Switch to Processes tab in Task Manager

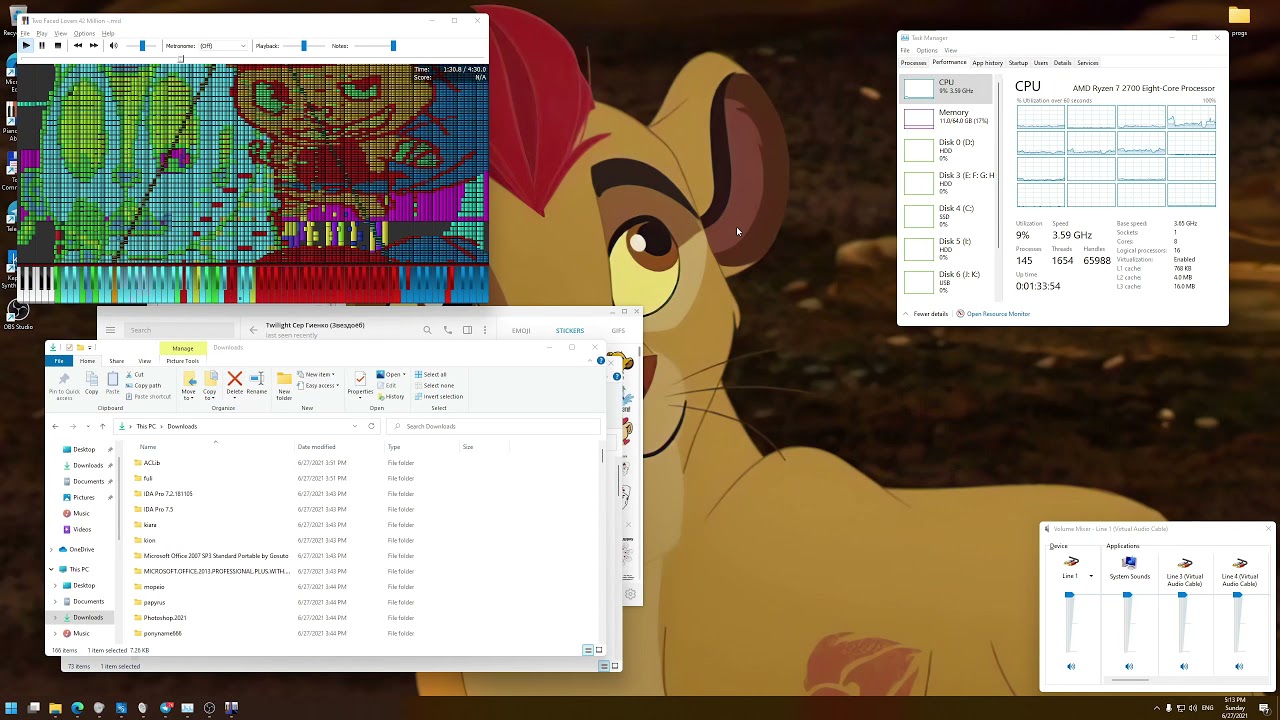click(x=914, y=63)
